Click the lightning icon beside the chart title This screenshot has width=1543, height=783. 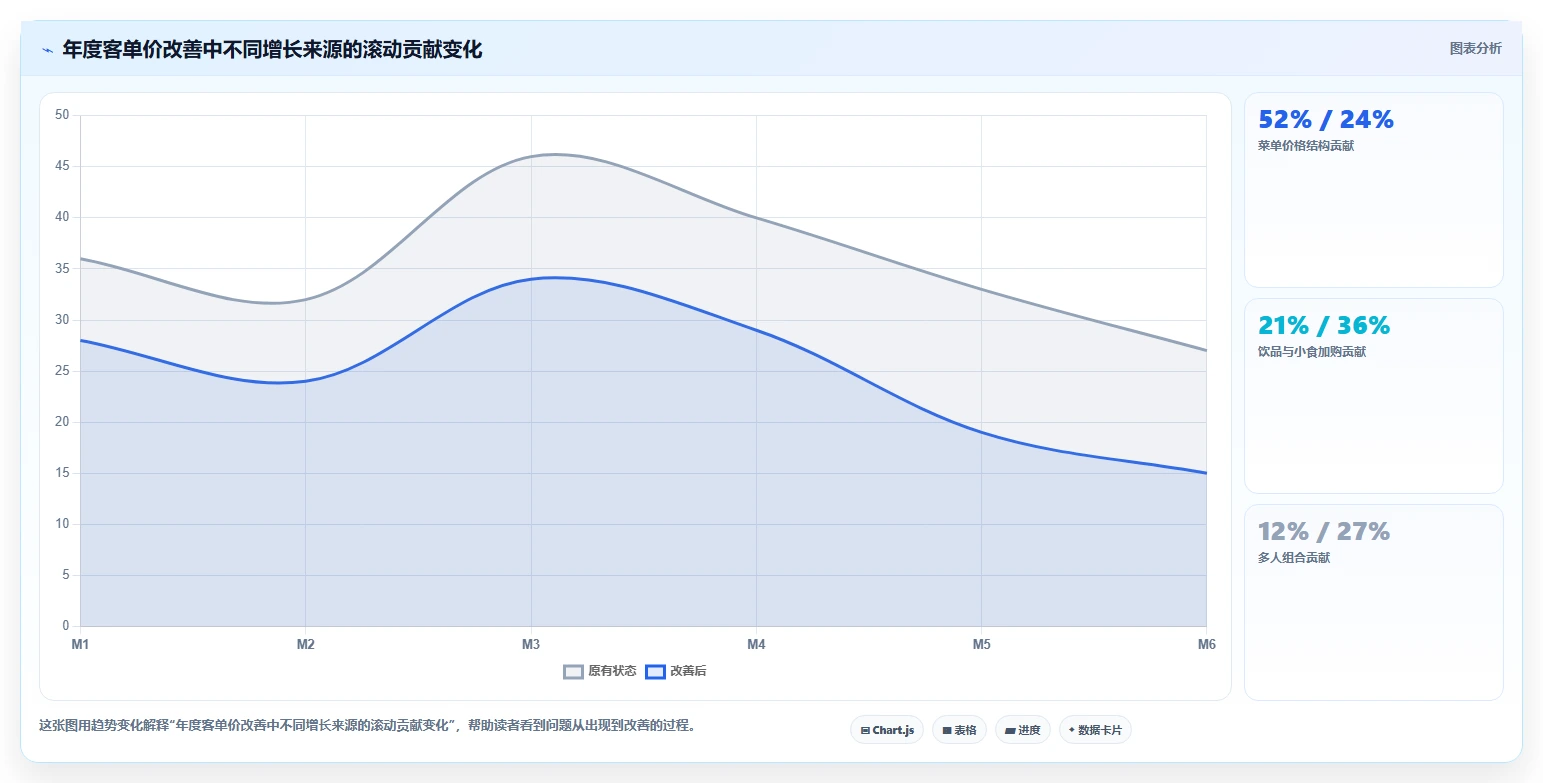(x=47, y=49)
